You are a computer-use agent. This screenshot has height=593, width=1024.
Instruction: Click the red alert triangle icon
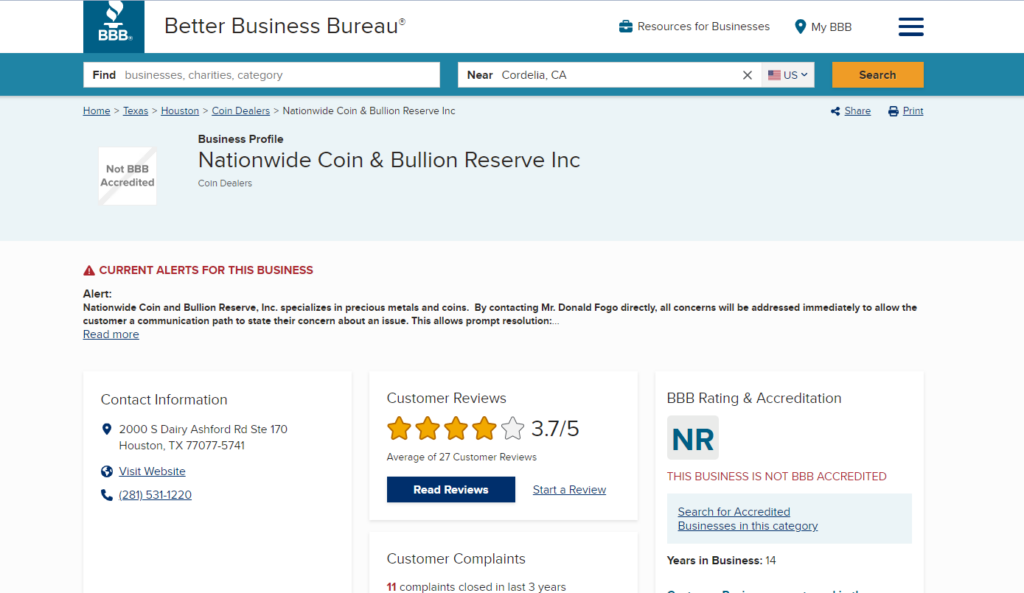[x=89, y=270]
